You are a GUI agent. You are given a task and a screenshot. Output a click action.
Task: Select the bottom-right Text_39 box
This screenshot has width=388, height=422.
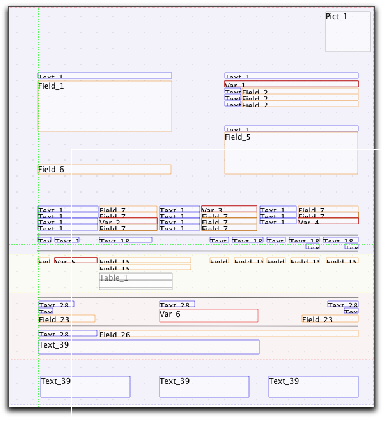coord(313,387)
